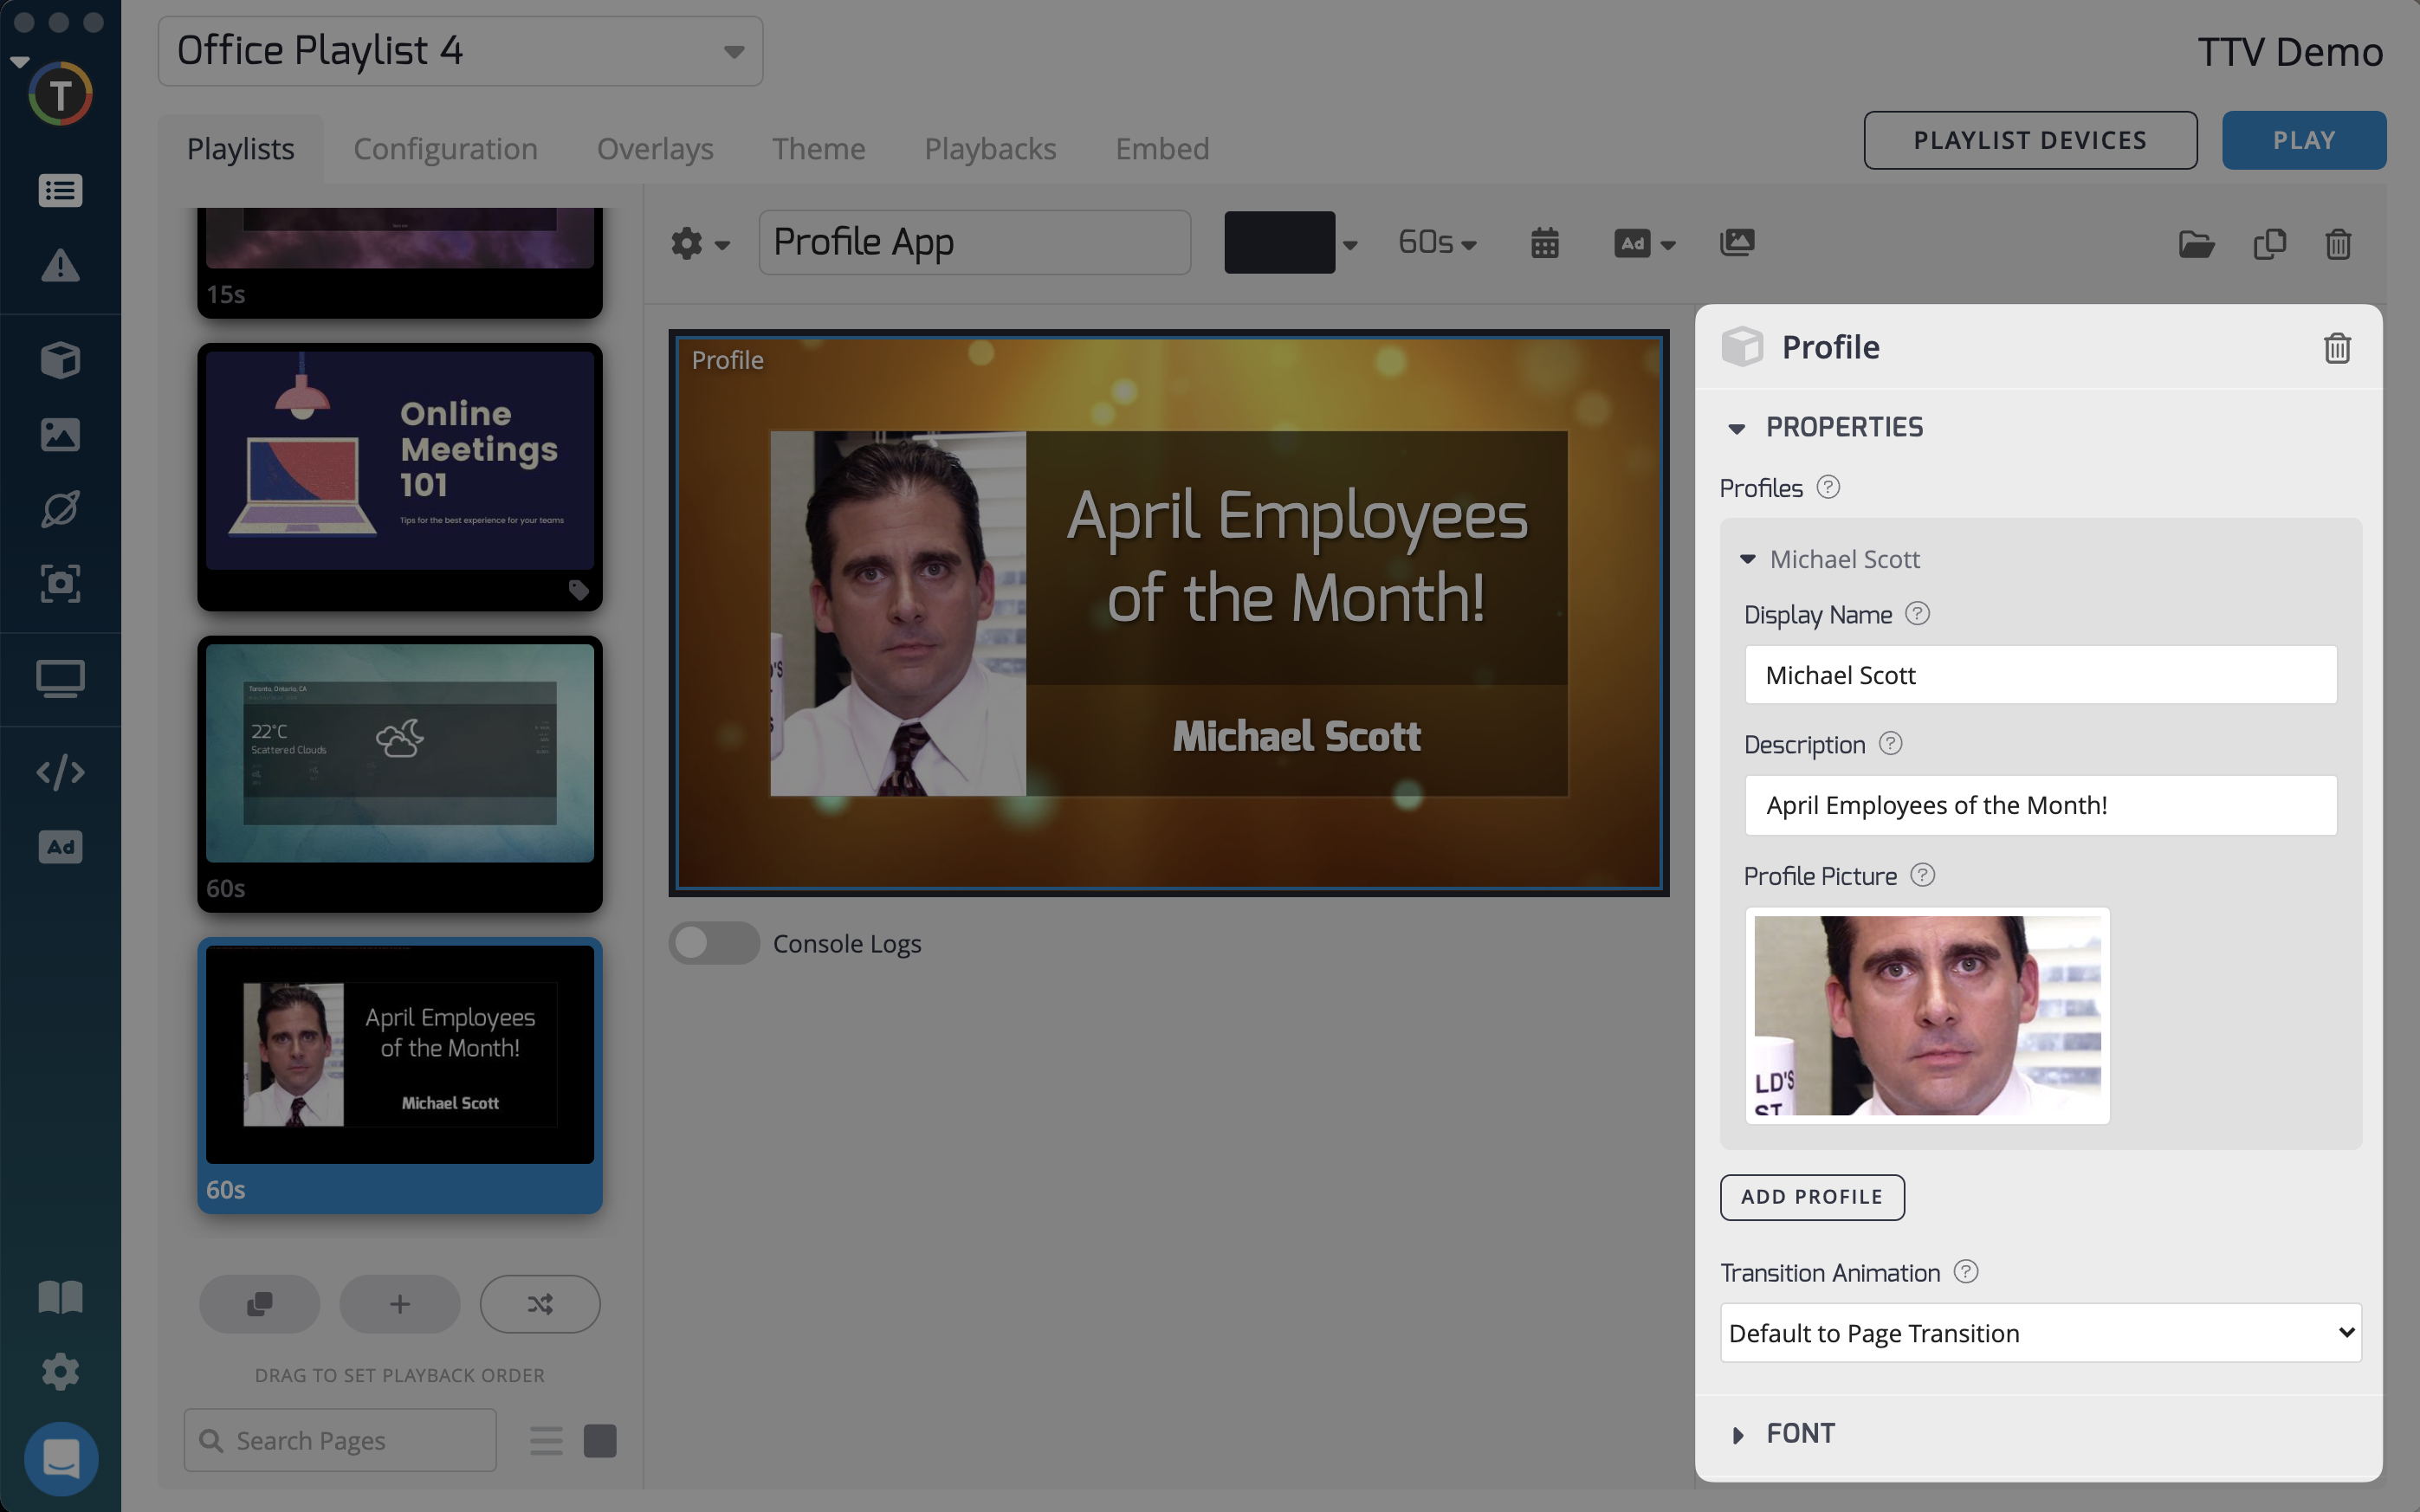Click the calendar schedule icon in the toolbar
This screenshot has width=2420, height=1512.
coord(1544,243)
